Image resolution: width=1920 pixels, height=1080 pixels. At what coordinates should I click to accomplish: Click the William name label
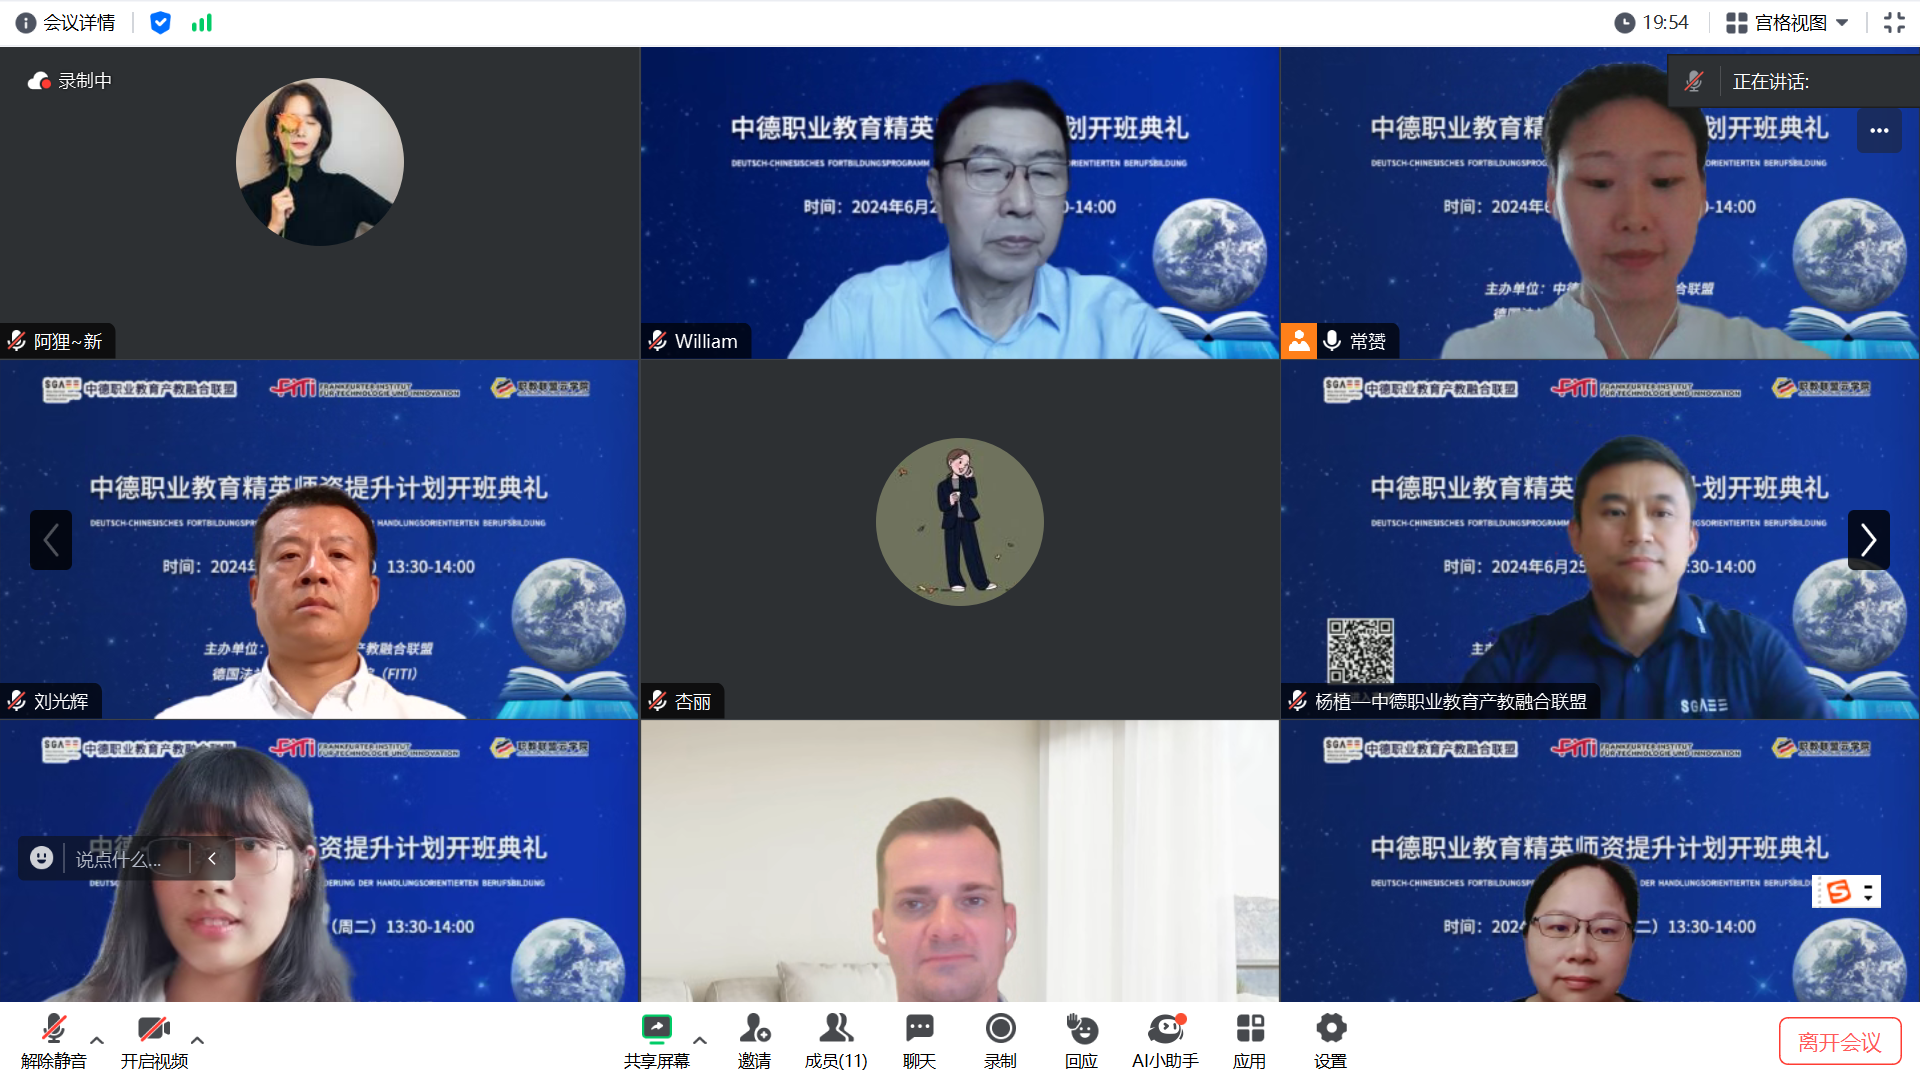pyautogui.click(x=706, y=341)
